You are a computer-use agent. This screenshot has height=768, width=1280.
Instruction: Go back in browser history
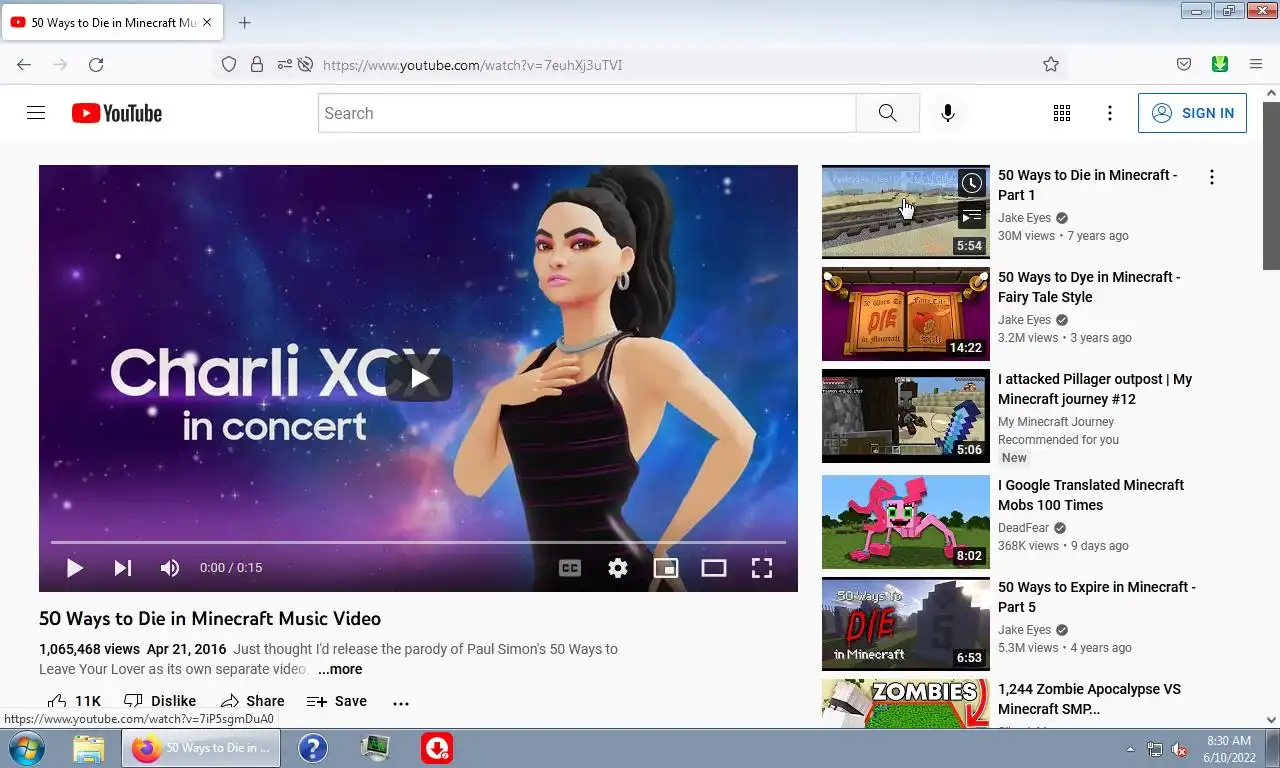coord(24,65)
